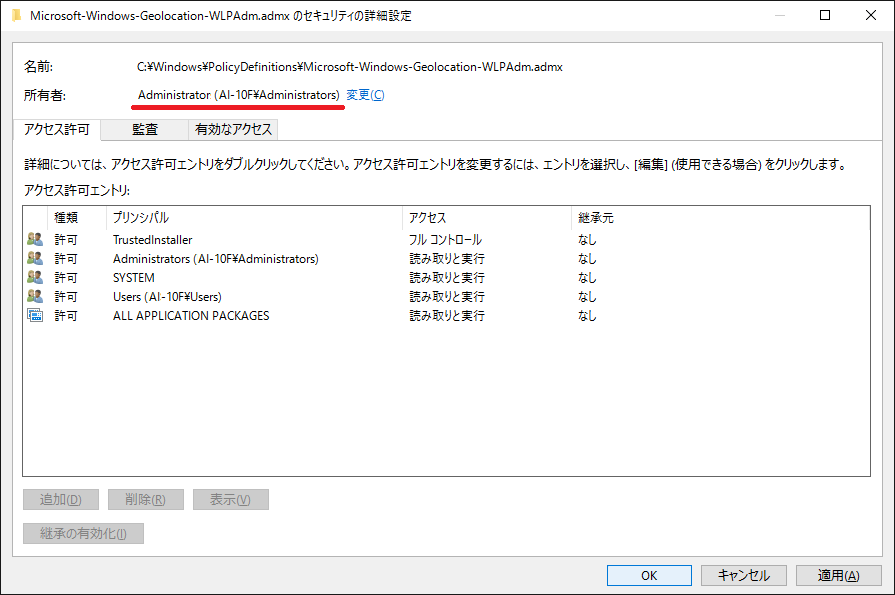Select the アクセス許可 tab
Viewport: 895px width, 595px height.
tap(57, 130)
